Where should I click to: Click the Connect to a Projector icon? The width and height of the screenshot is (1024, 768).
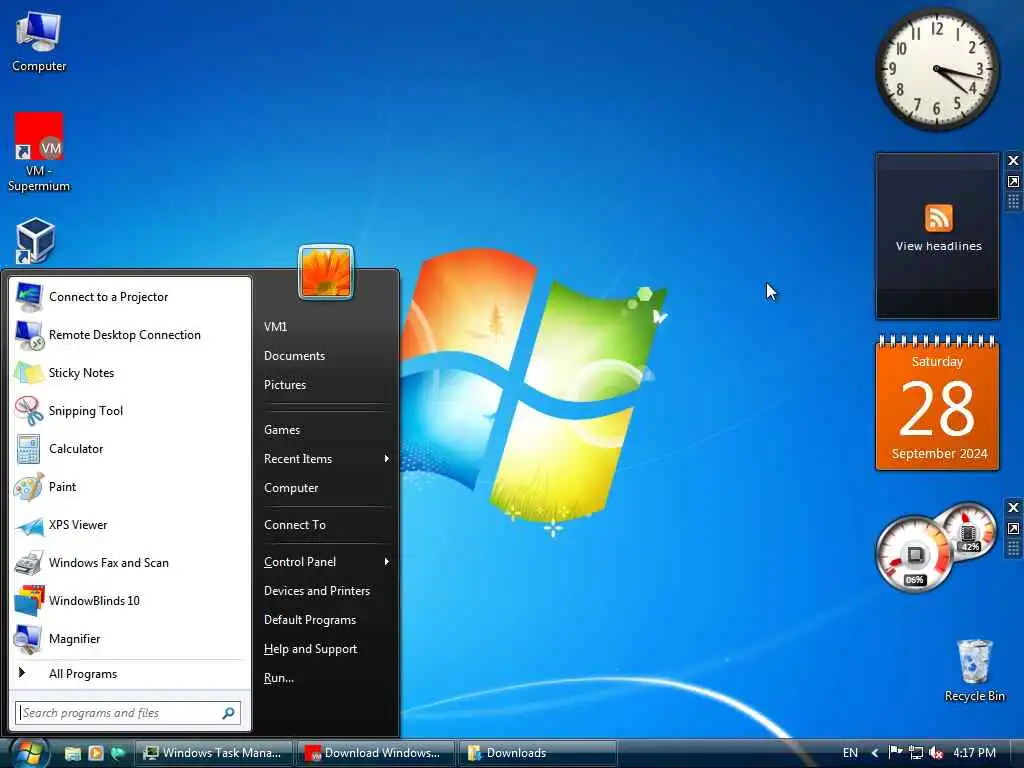(x=29, y=297)
